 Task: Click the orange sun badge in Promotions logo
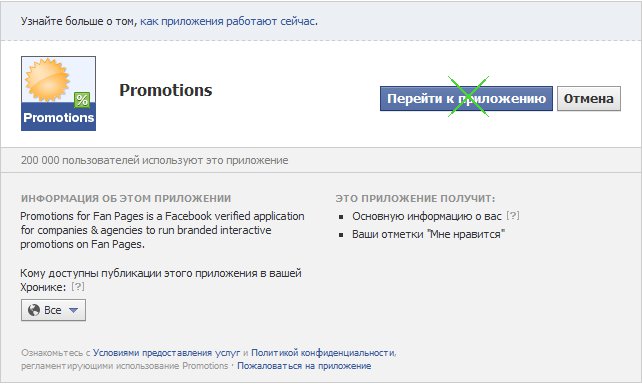(47, 80)
